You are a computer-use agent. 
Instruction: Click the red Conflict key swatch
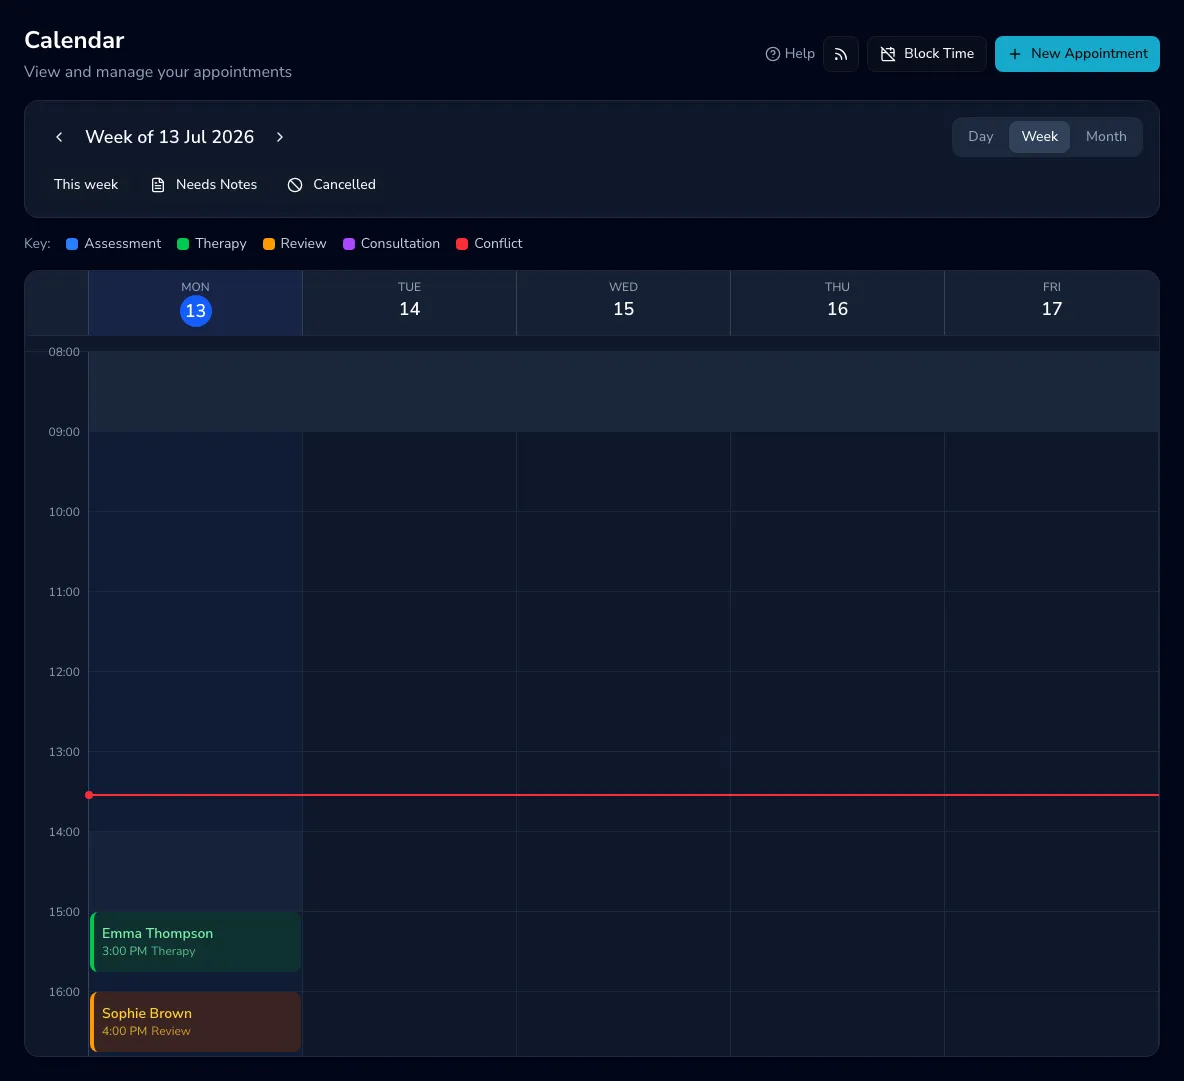point(462,244)
